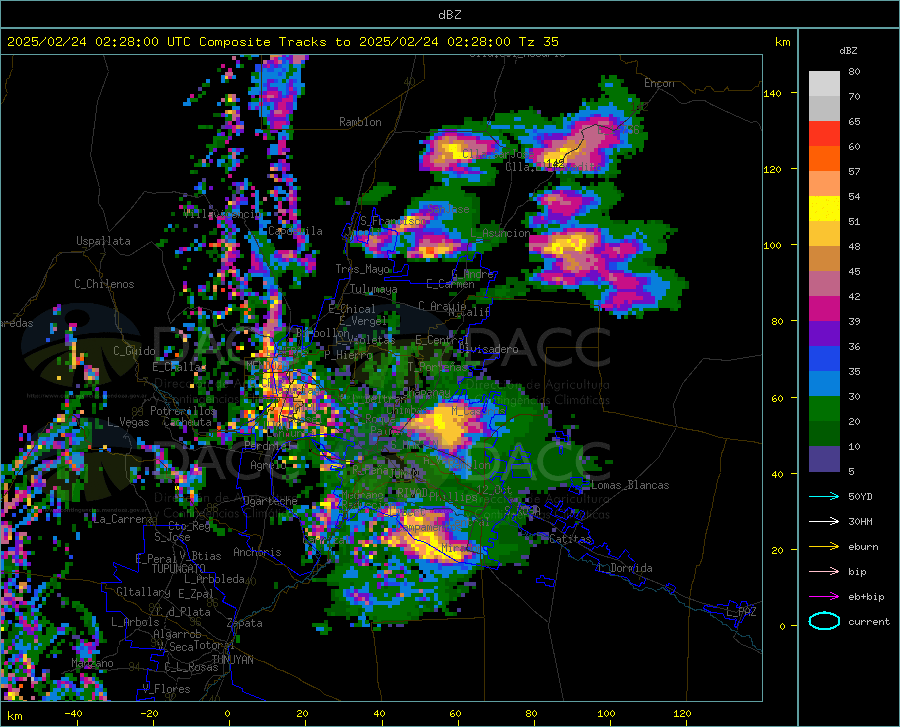
Task: Click the Agrelo place label
Action: pyautogui.click(x=268, y=465)
